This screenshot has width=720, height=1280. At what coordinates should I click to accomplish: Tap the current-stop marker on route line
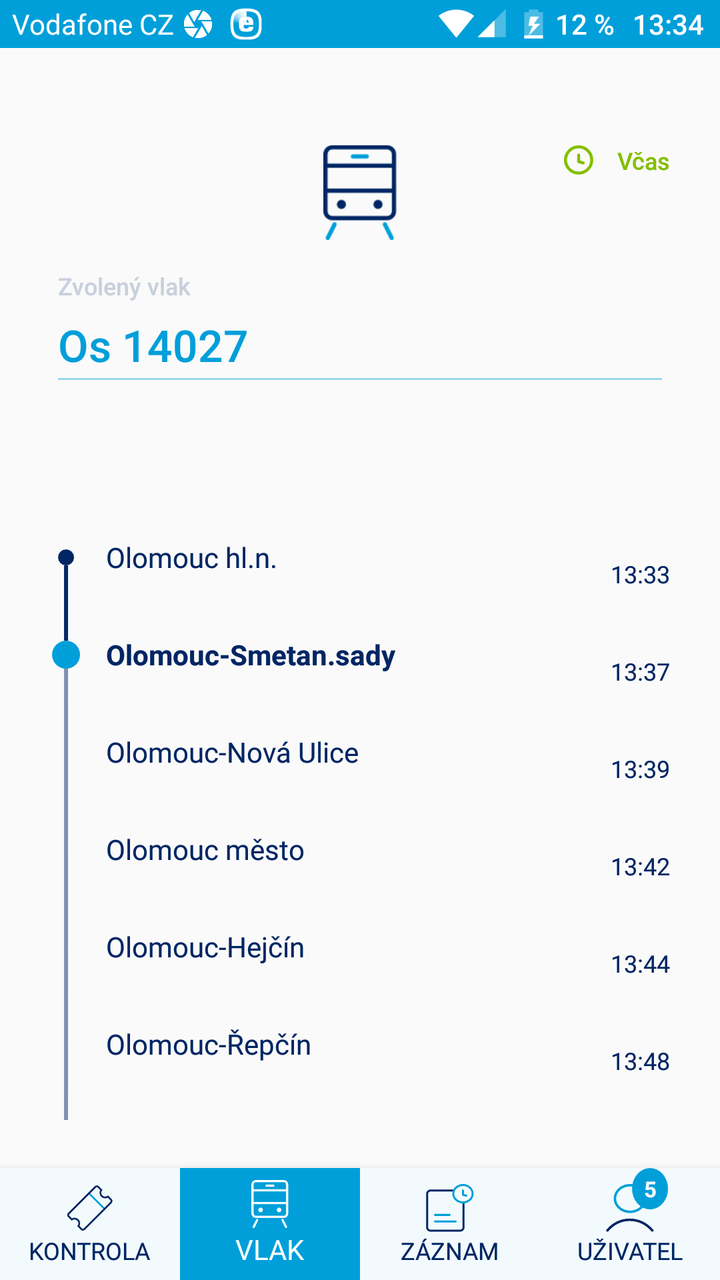(x=66, y=655)
